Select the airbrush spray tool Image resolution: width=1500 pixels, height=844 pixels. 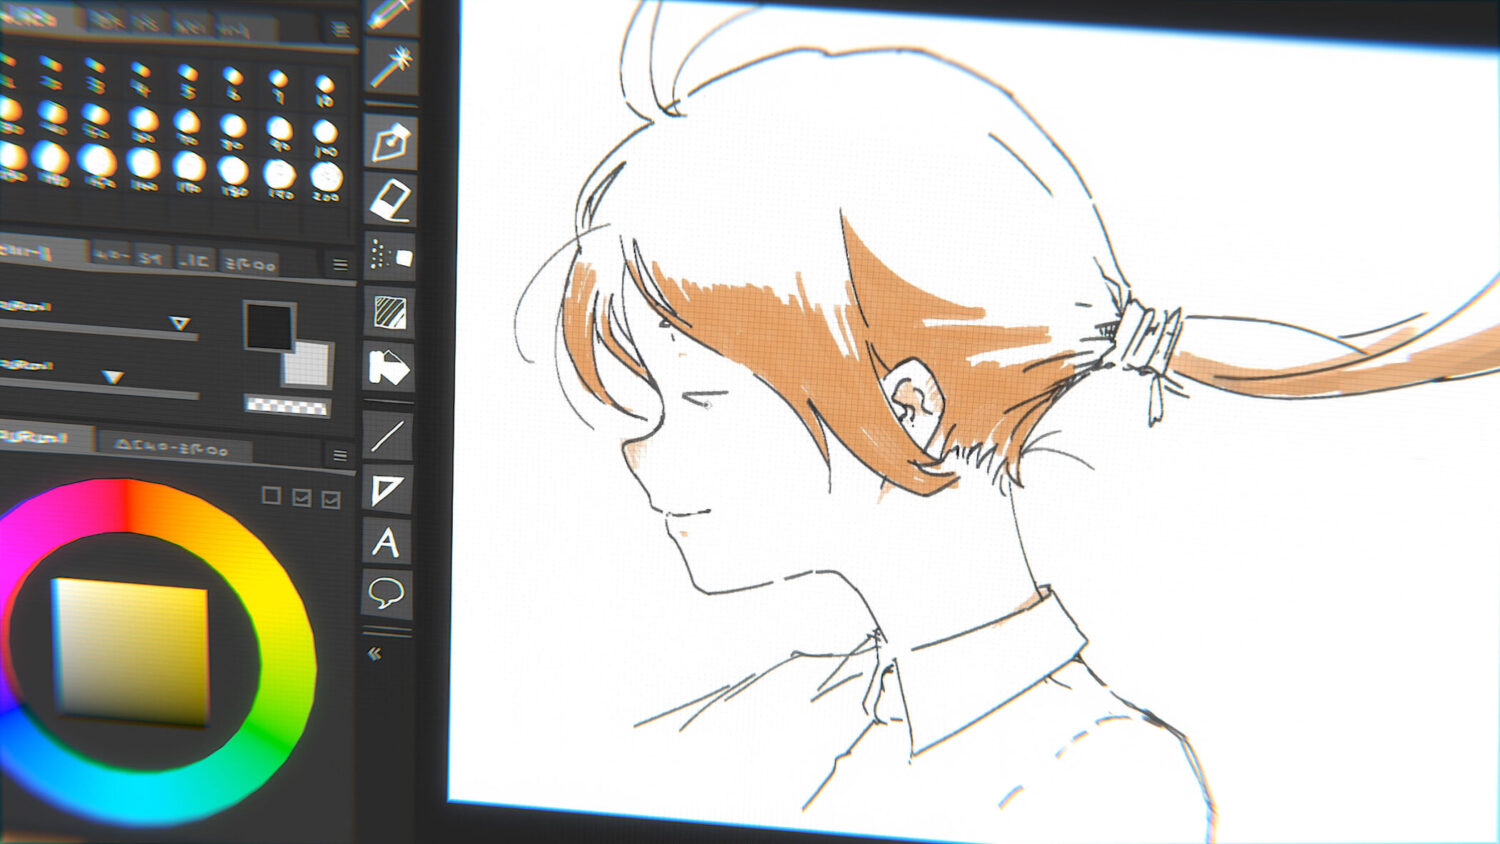pos(389,257)
